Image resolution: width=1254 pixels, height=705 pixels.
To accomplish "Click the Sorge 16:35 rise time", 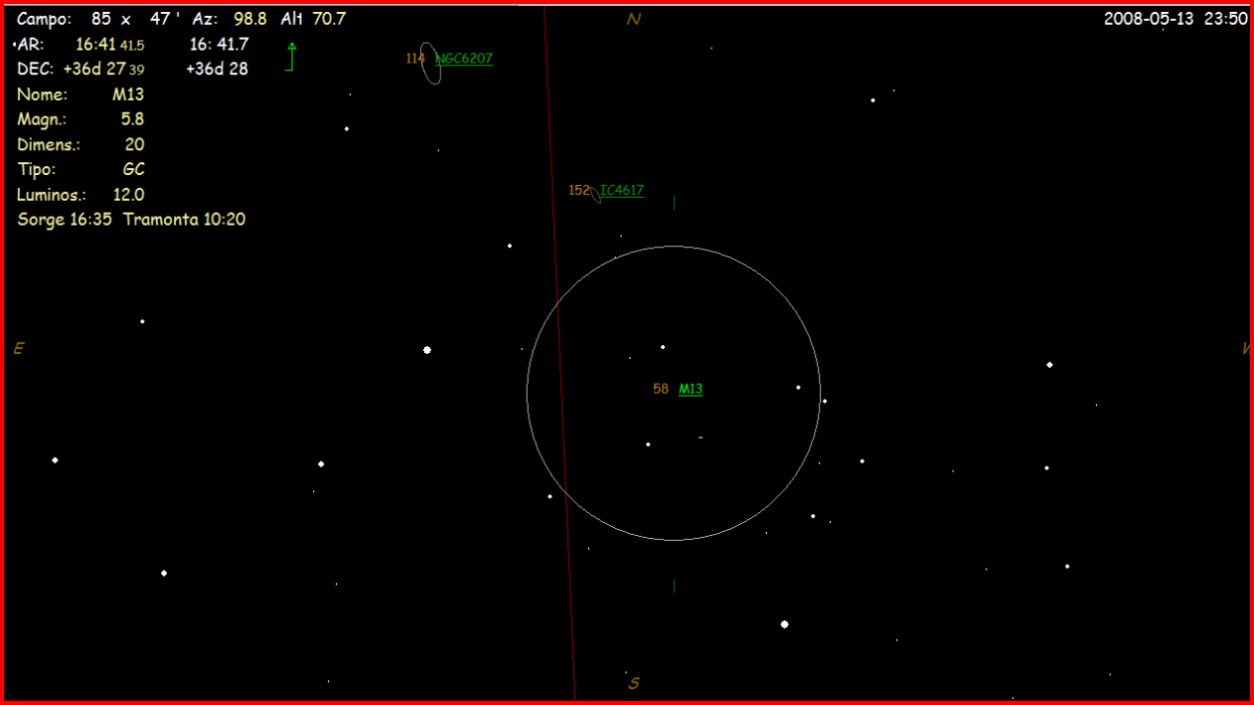I will [66, 220].
